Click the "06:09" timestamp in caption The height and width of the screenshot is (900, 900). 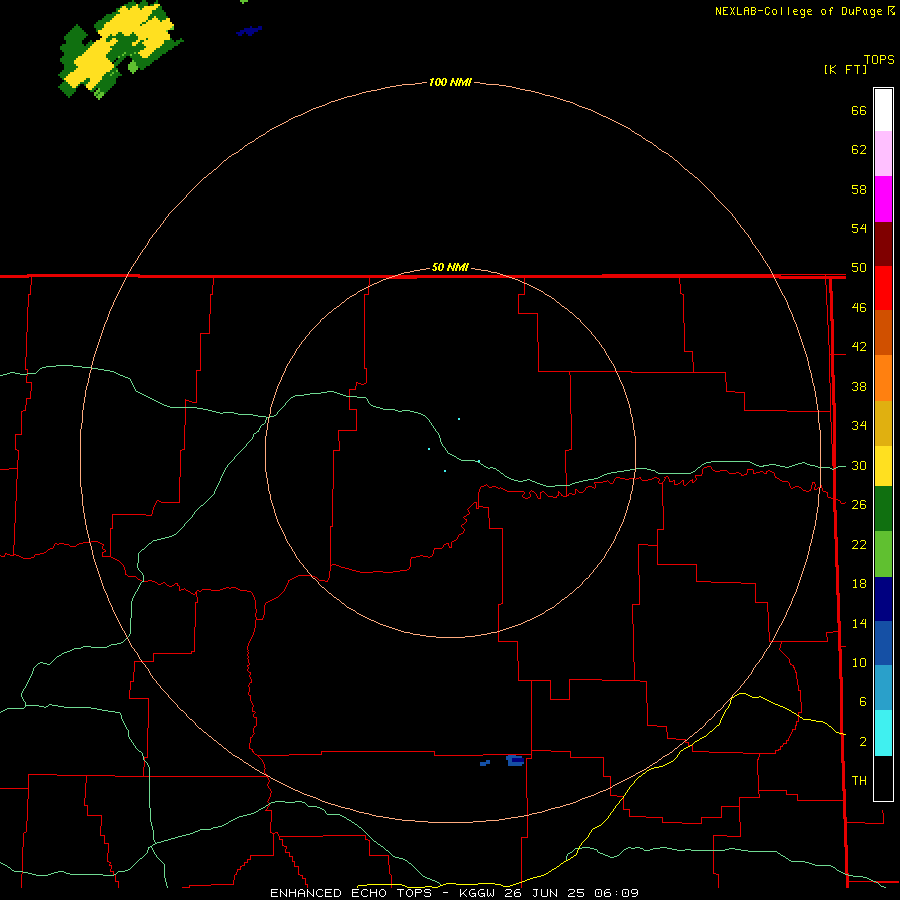(x=616, y=893)
